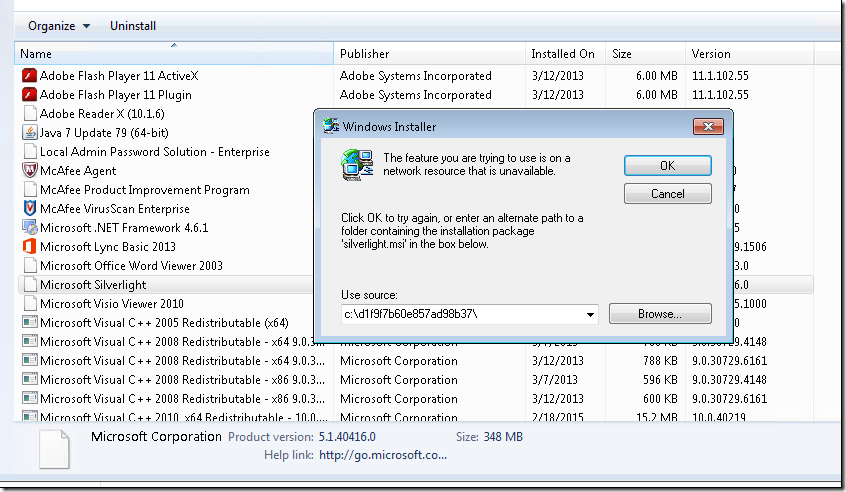Select the Adobe Flash Player 11 Plugin entry

coord(115,94)
